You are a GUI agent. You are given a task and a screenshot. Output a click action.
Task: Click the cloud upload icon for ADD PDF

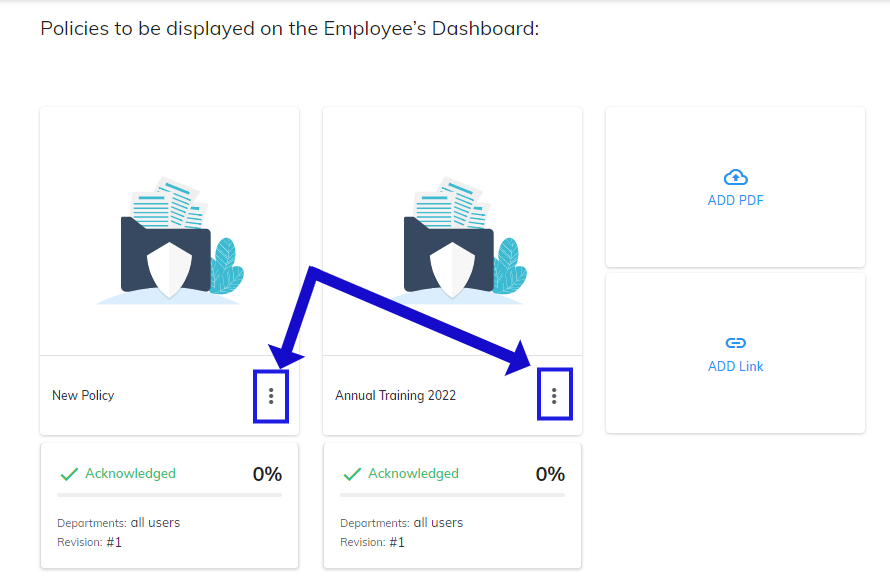point(735,177)
